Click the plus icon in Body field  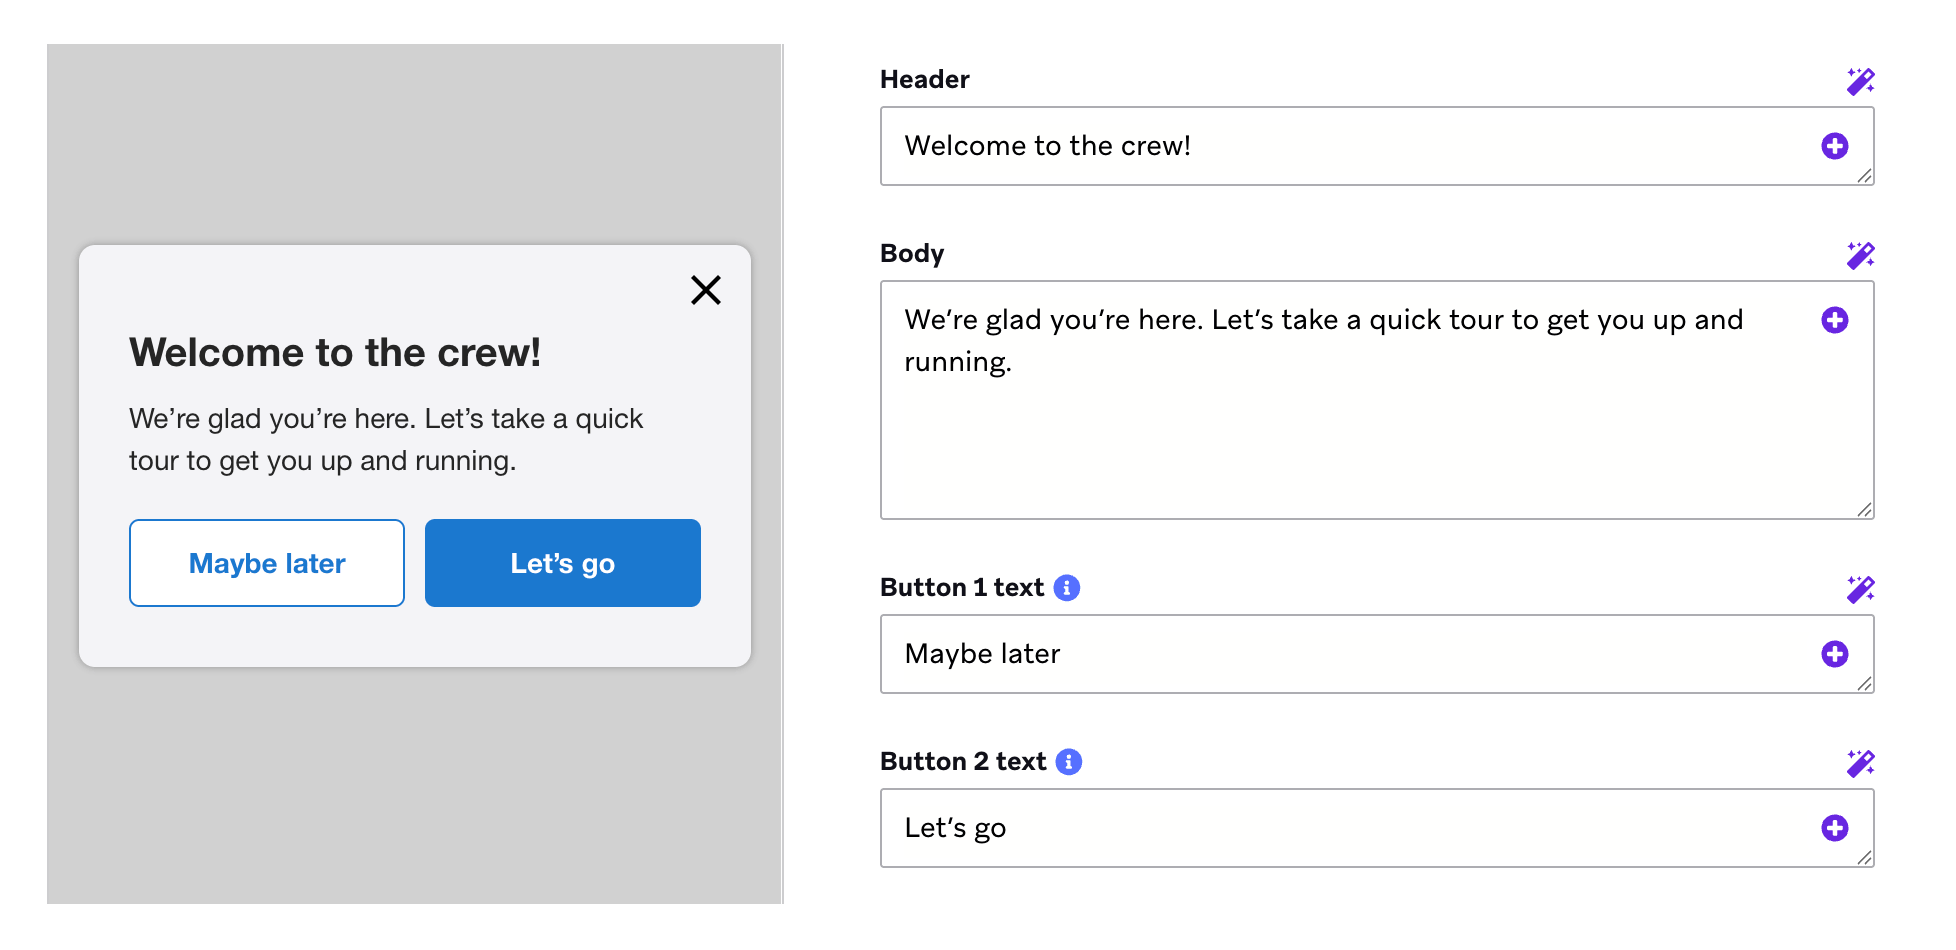click(x=1834, y=320)
